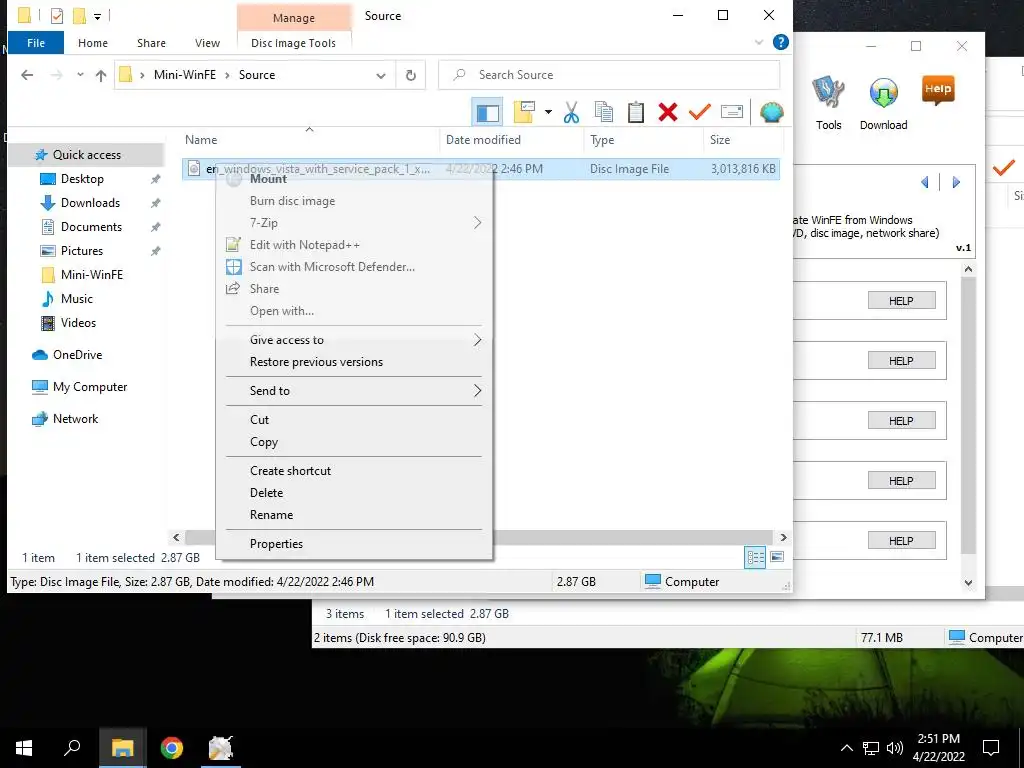Open the Windows Start menu
The height and width of the screenshot is (768, 1024).
pyautogui.click(x=24, y=748)
